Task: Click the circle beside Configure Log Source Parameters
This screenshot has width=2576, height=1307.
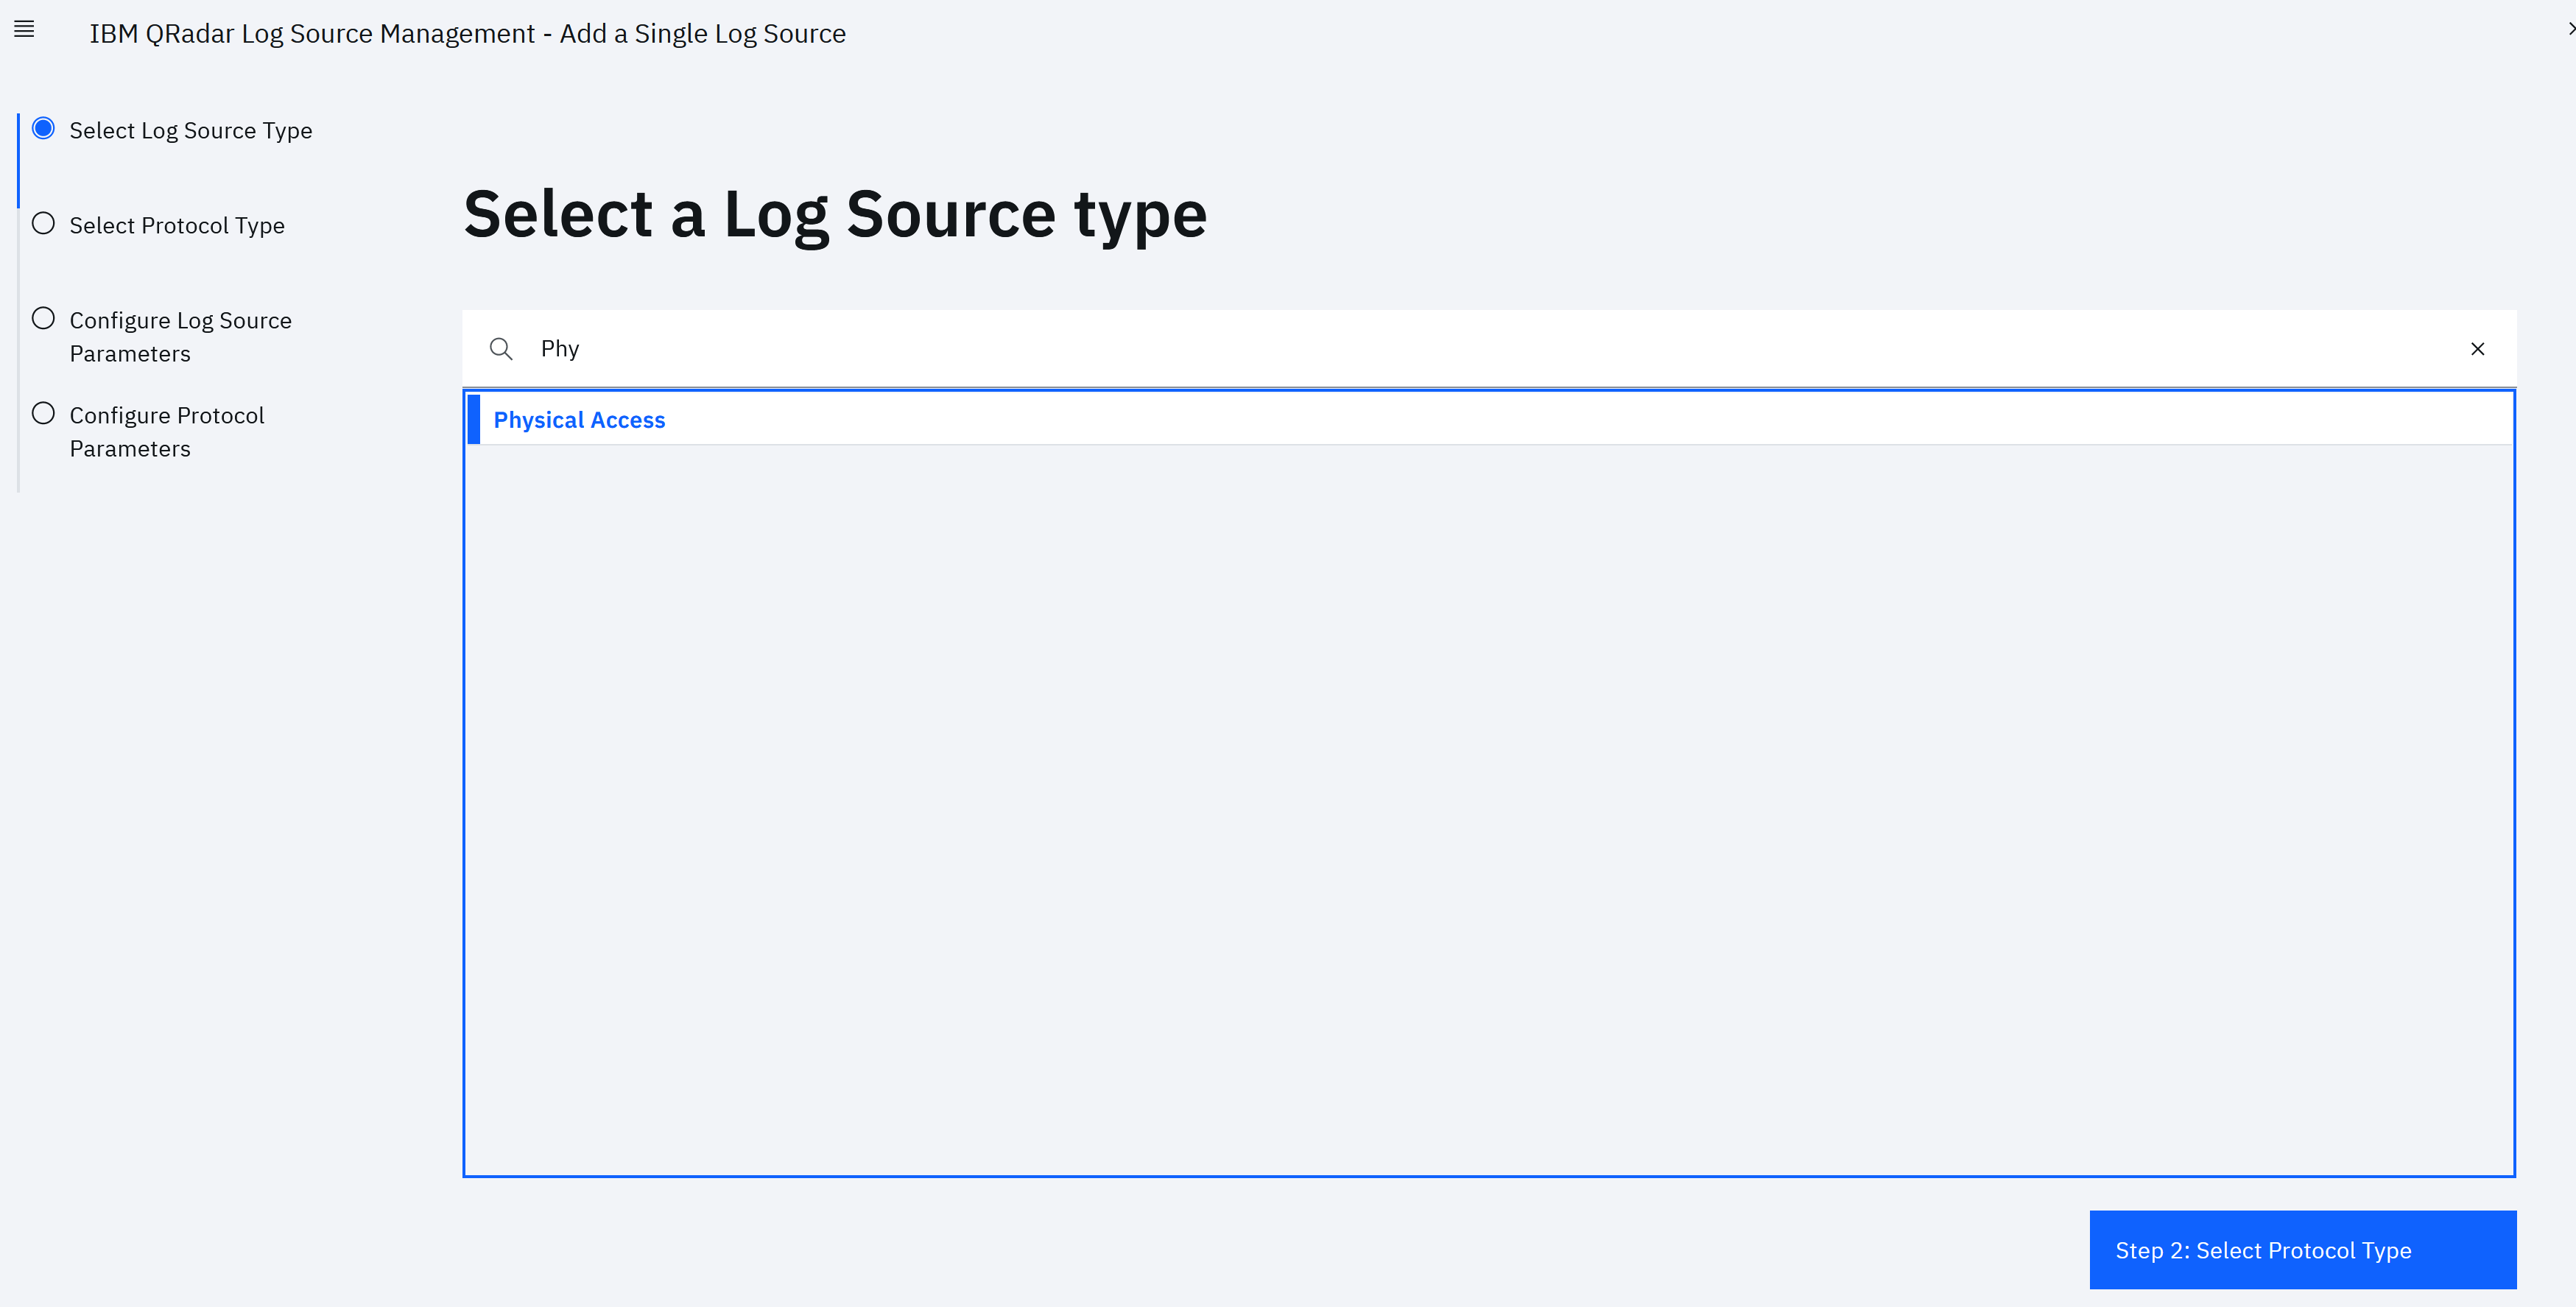Action: pos(43,318)
